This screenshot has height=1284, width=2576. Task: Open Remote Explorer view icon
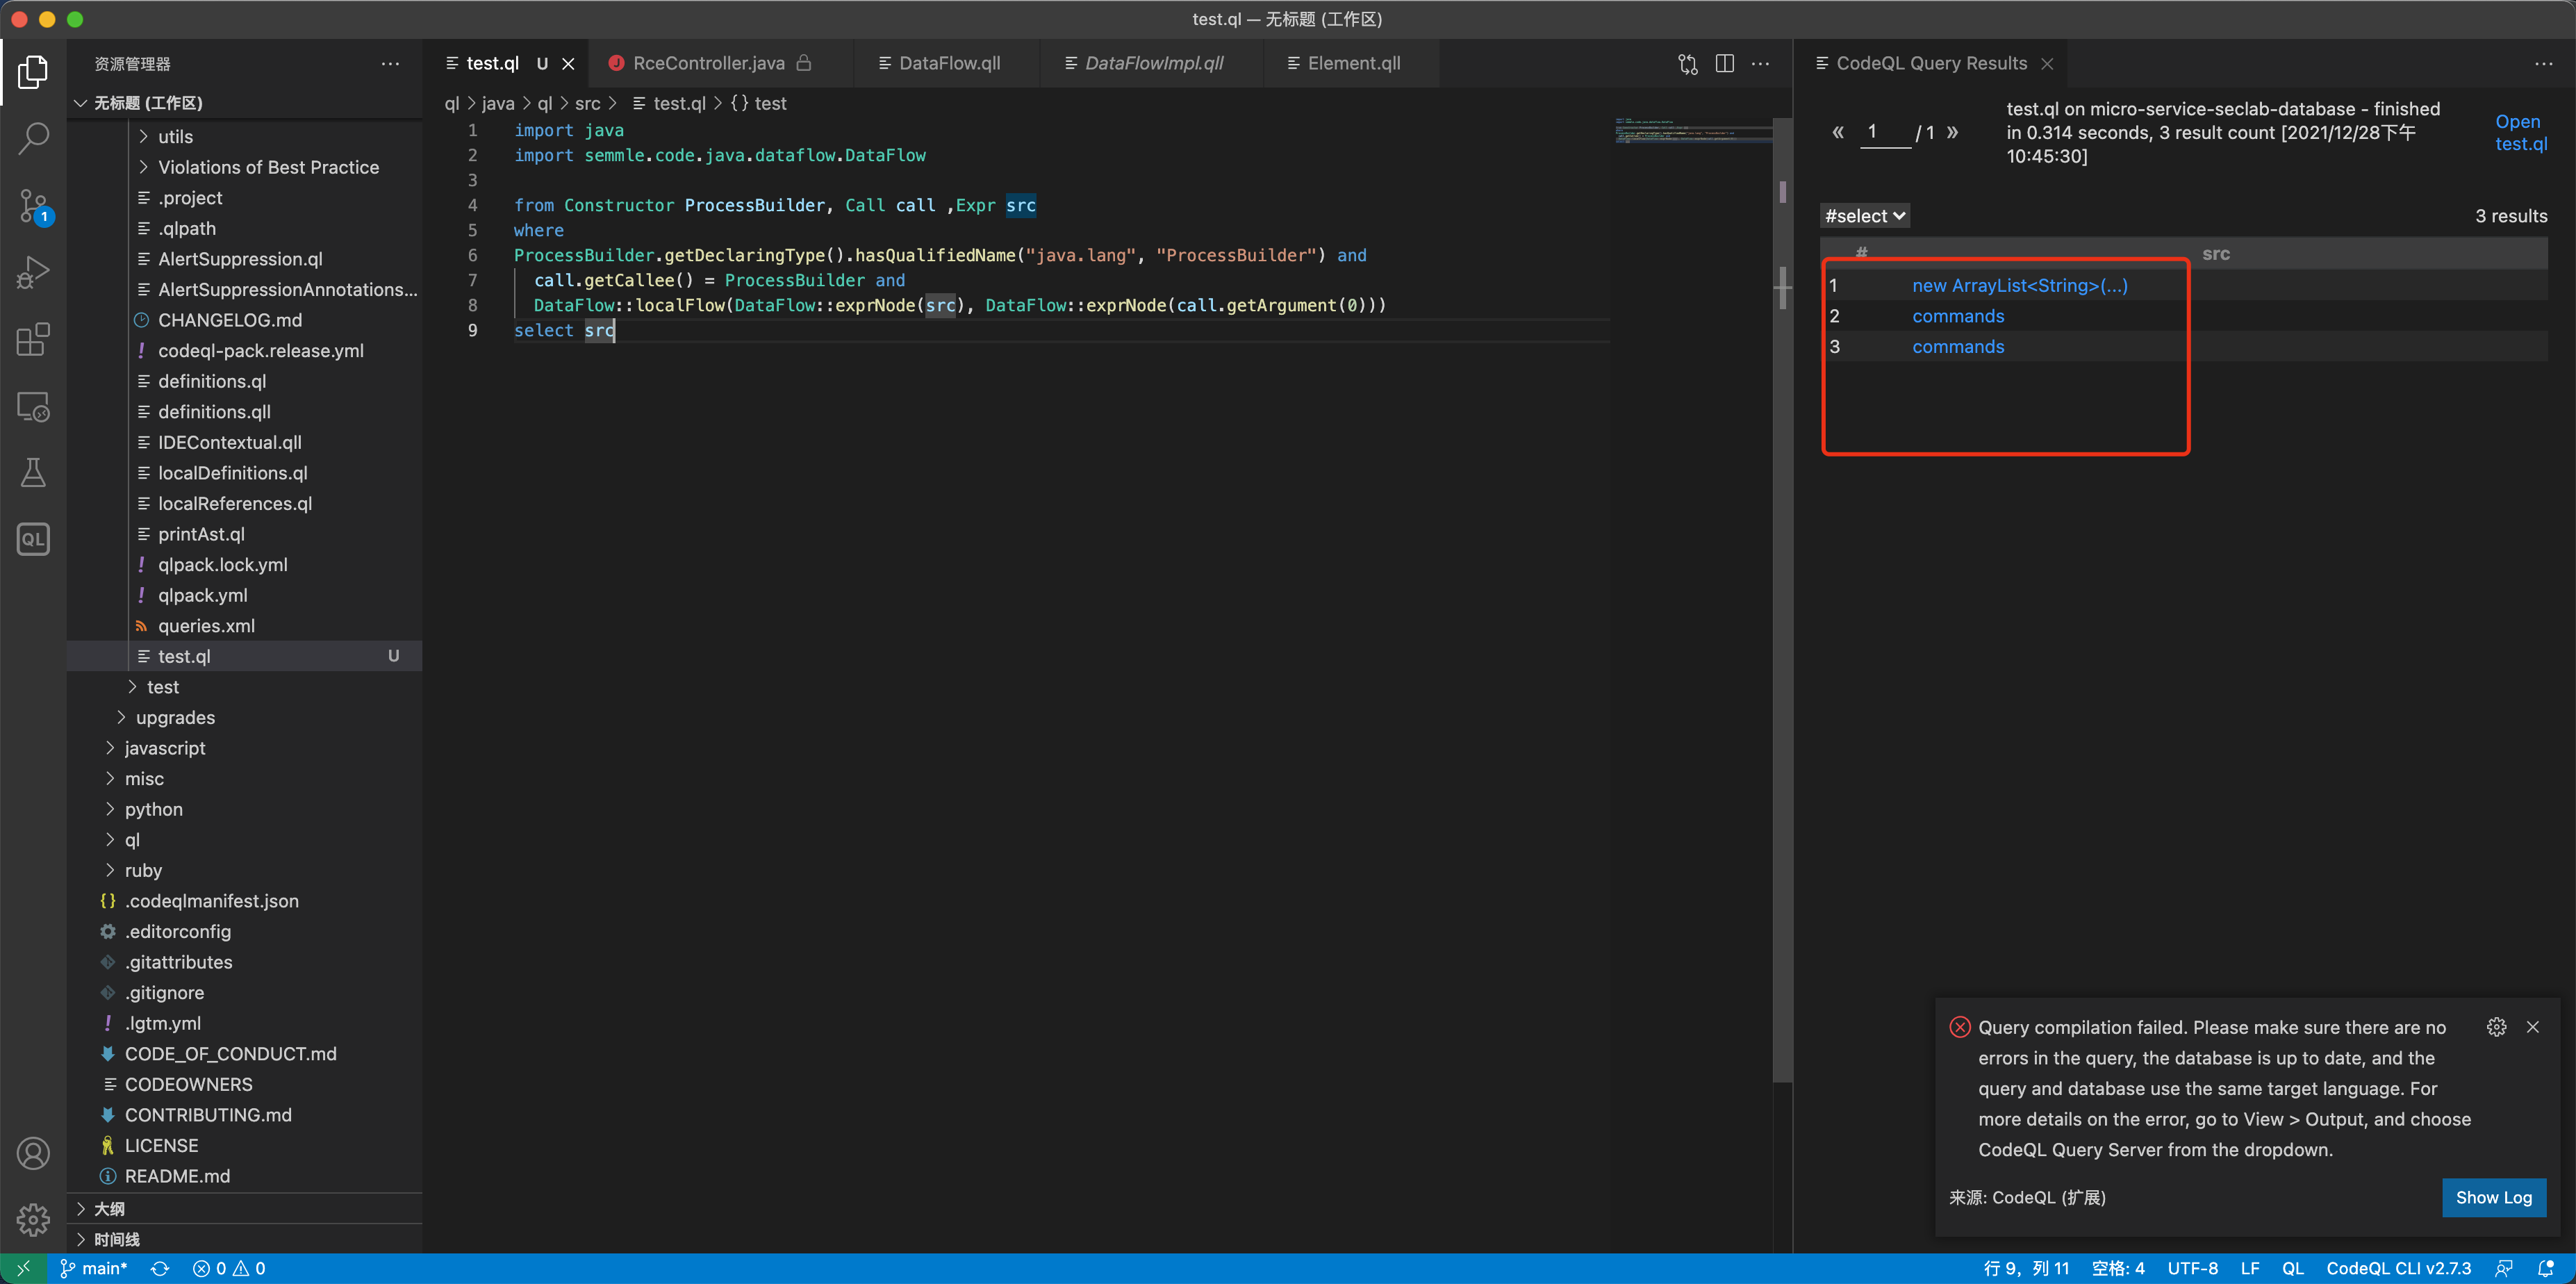(x=33, y=406)
